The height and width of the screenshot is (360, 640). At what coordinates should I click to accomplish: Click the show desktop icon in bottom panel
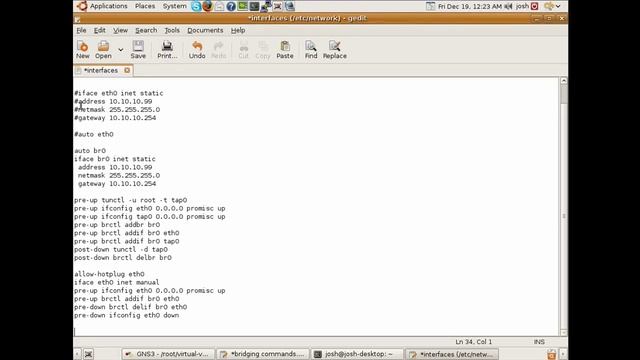point(88,354)
